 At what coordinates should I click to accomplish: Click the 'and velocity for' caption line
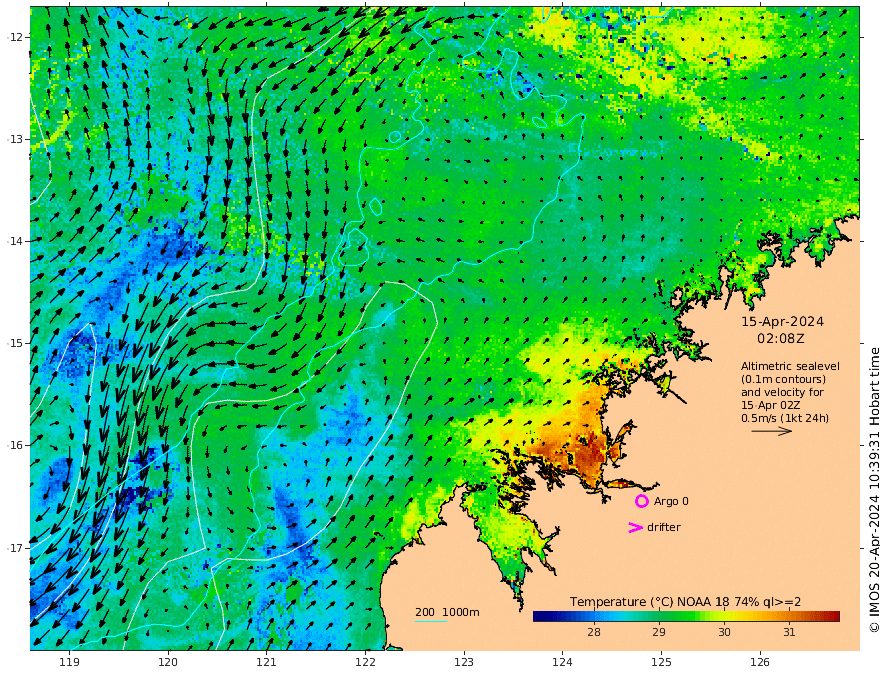pos(782,392)
